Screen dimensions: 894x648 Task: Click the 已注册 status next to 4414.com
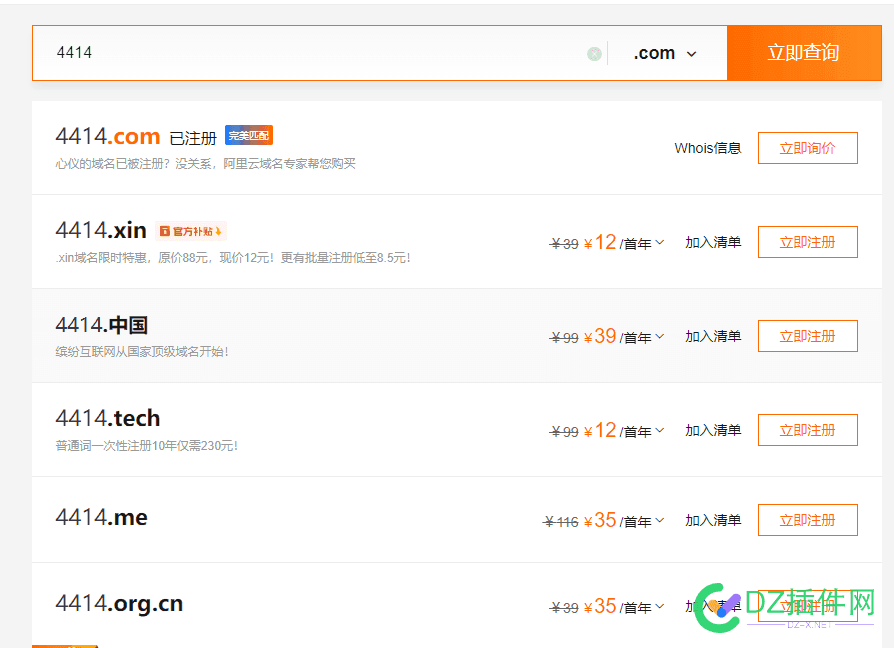point(193,138)
